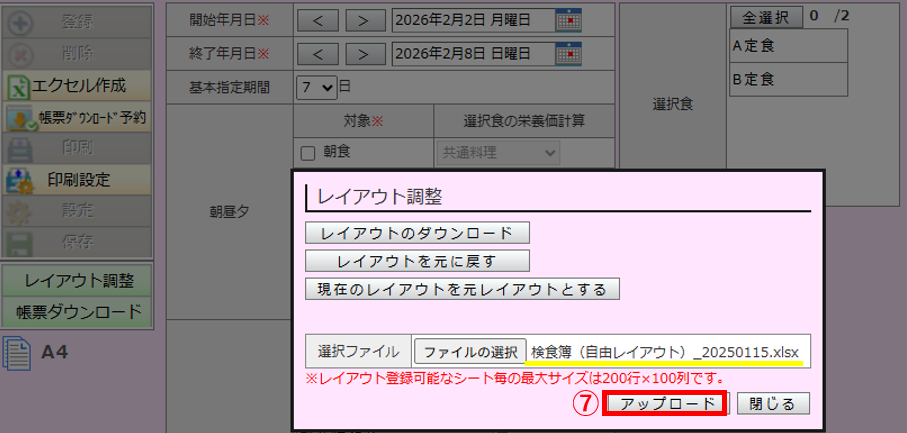The width and height of the screenshot is (907, 433).
Task: Click レイアウトのダウンロード button
Action: click(417, 232)
